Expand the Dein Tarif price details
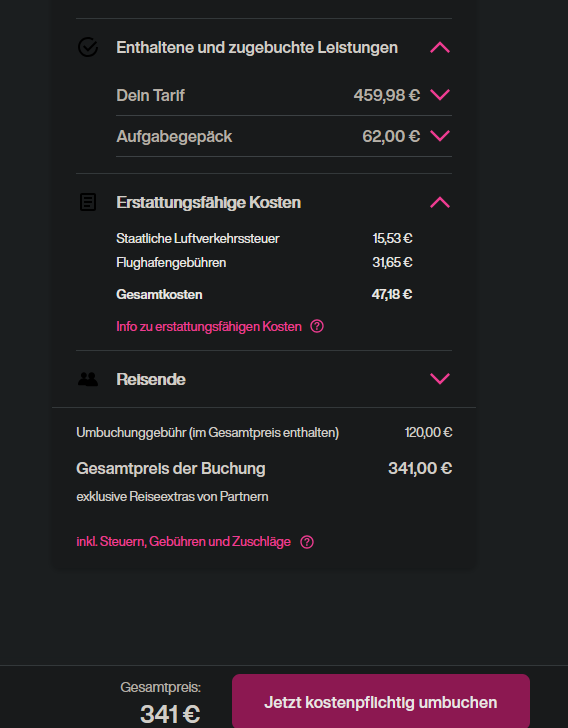Screen dimensions: 568x728 (x=440, y=95)
